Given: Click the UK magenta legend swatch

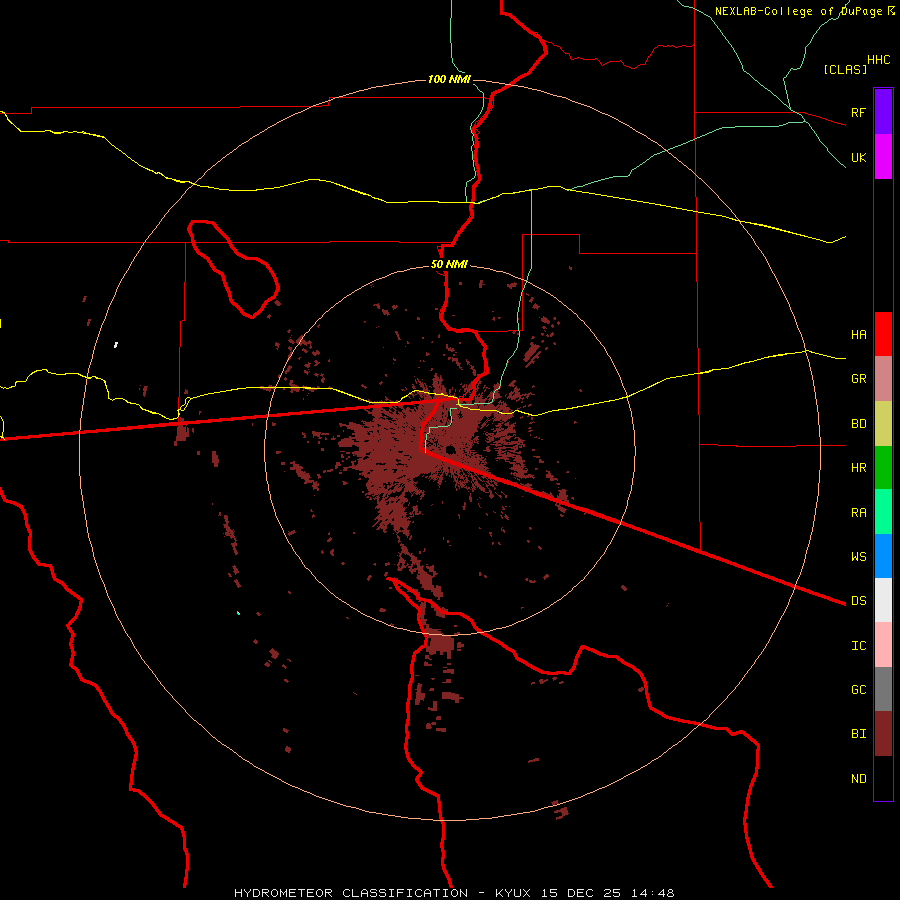Looking at the screenshot, I should tap(883, 157).
